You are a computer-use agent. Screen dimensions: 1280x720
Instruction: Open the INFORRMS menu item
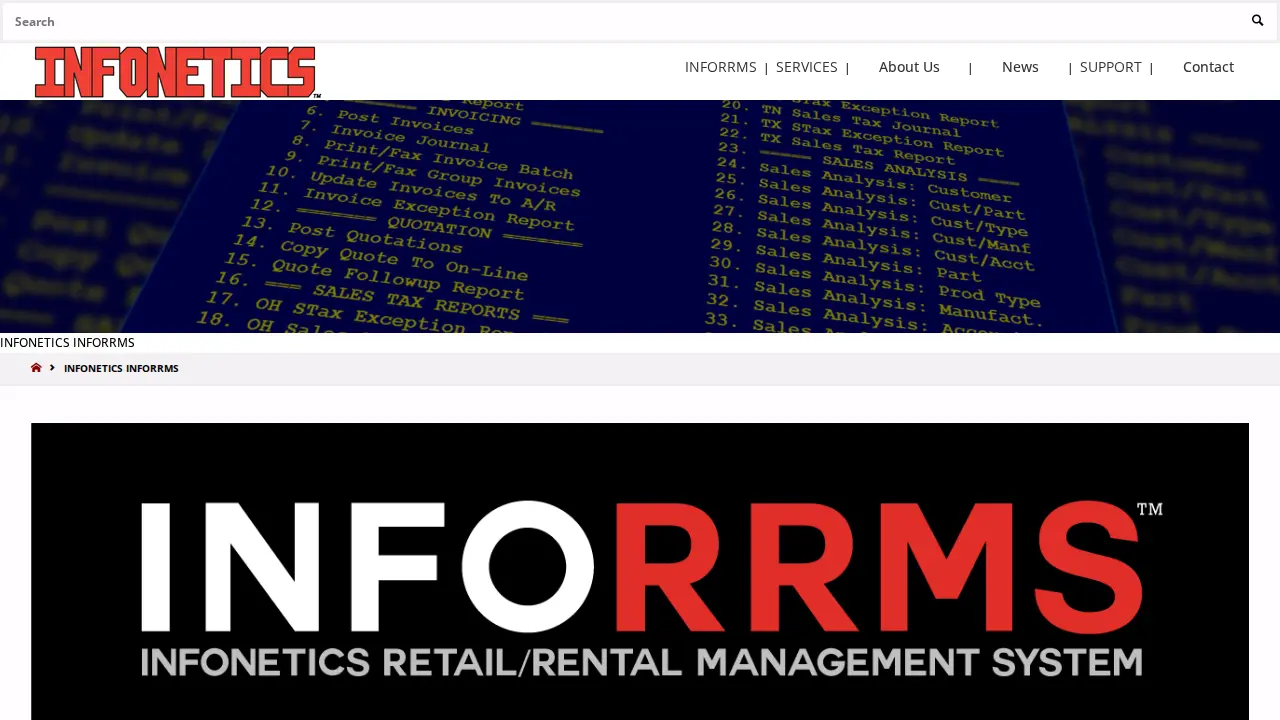pos(720,67)
